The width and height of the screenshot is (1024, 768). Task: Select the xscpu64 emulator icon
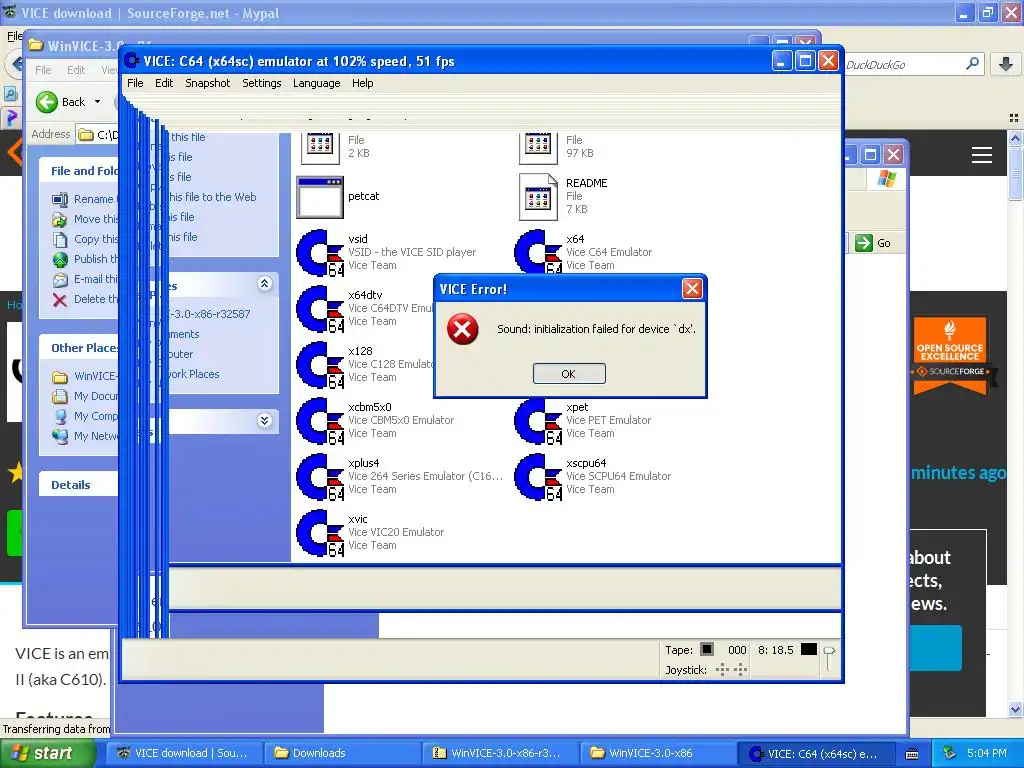[x=538, y=477]
